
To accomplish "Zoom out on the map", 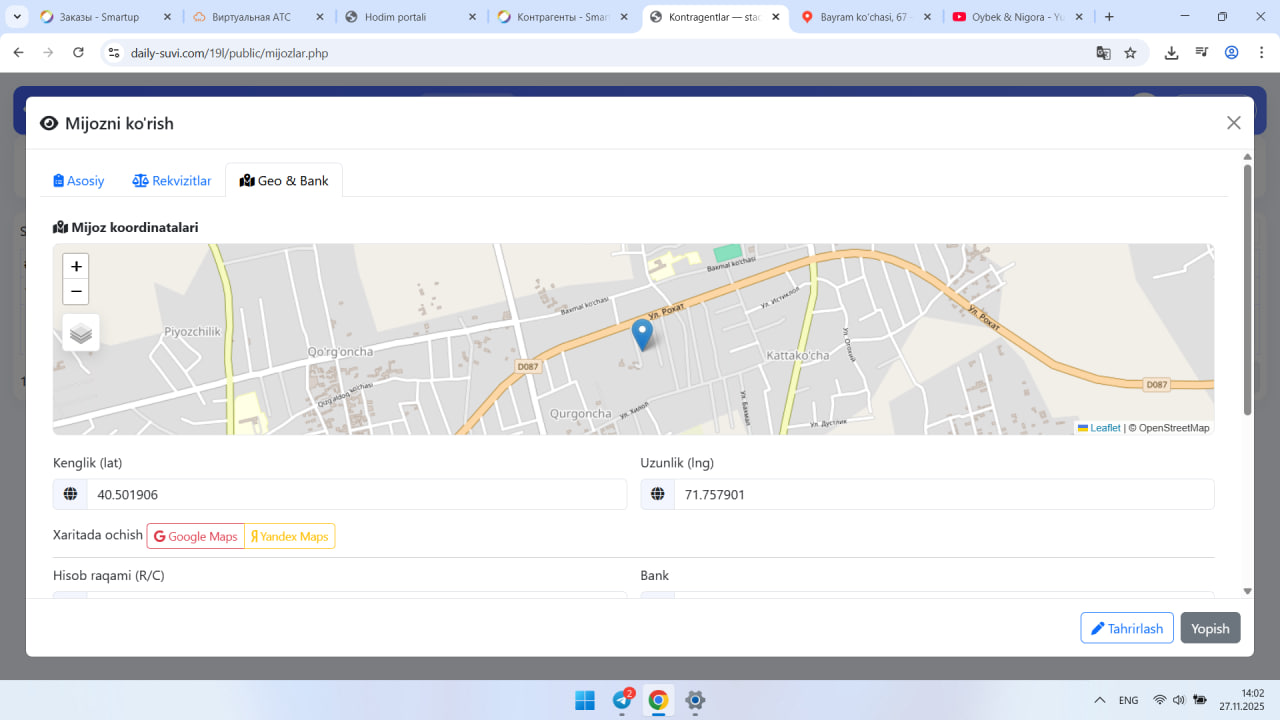I will click(x=76, y=292).
